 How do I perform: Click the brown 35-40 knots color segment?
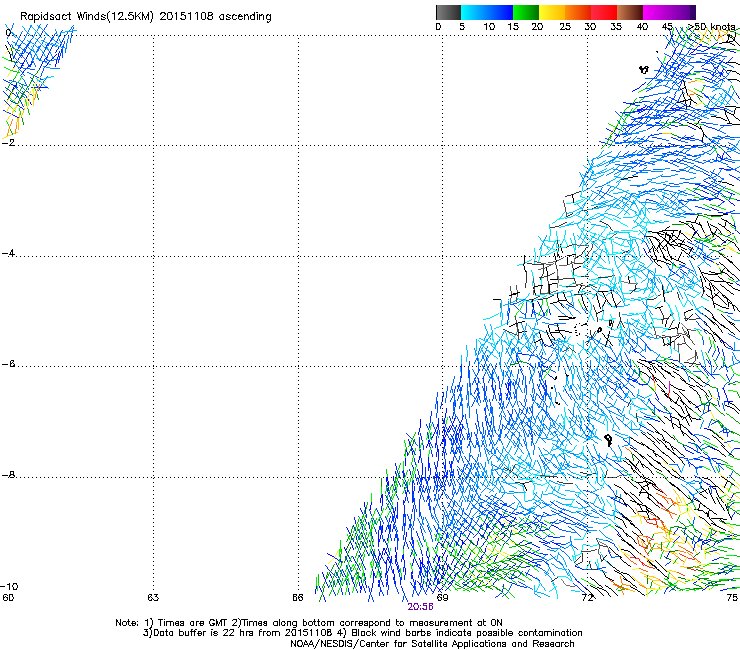point(630,12)
